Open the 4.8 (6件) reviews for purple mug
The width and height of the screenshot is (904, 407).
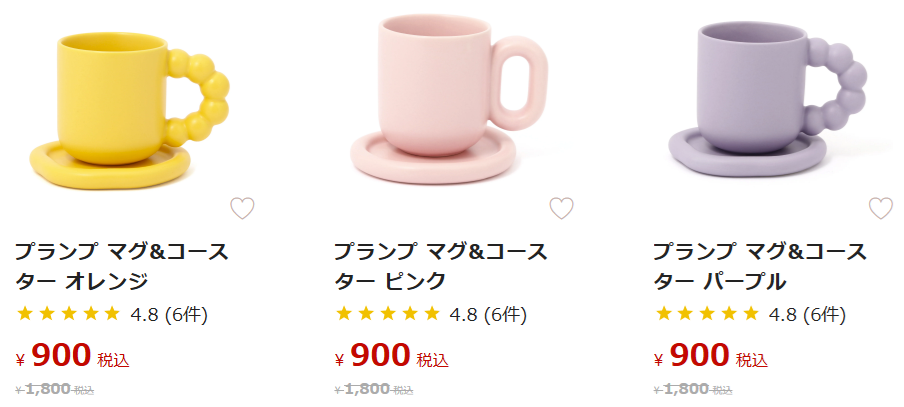(x=807, y=315)
